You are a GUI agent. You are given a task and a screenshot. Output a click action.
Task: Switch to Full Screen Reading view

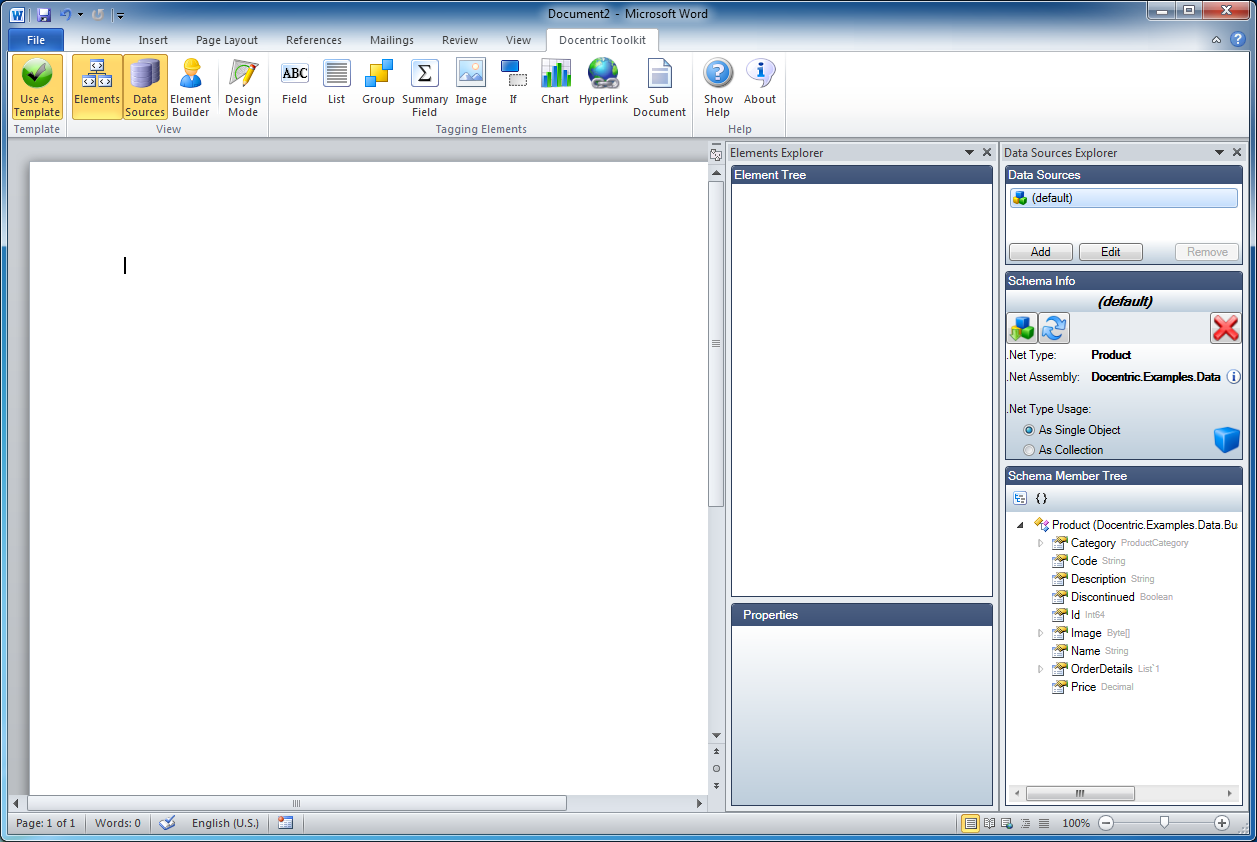[x=989, y=823]
